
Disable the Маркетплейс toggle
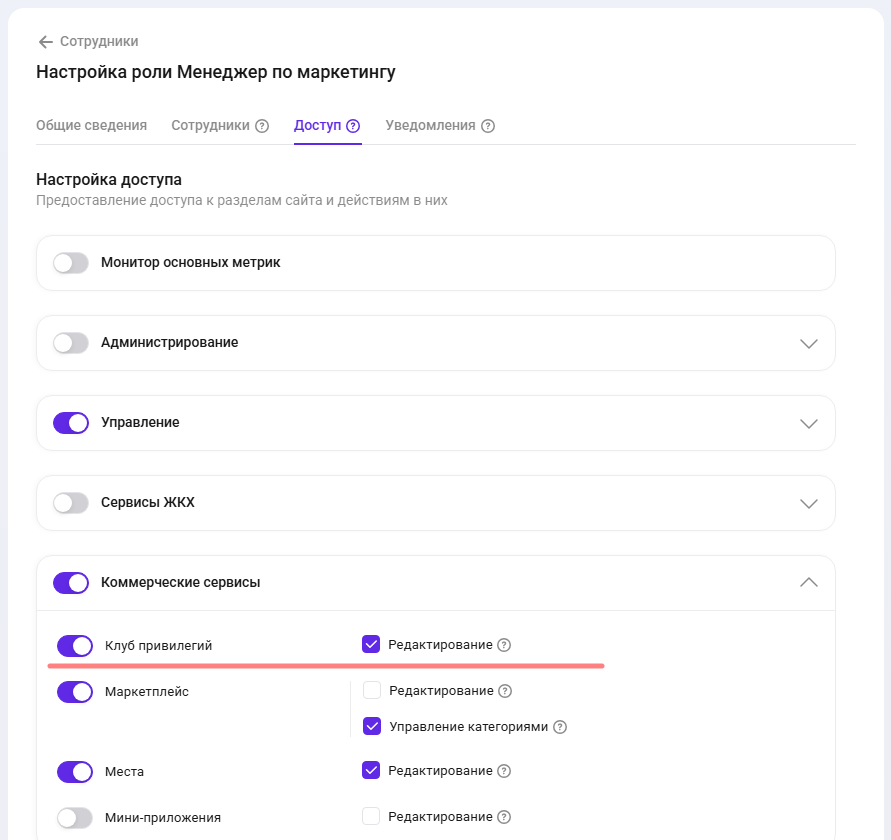pos(75,691)
